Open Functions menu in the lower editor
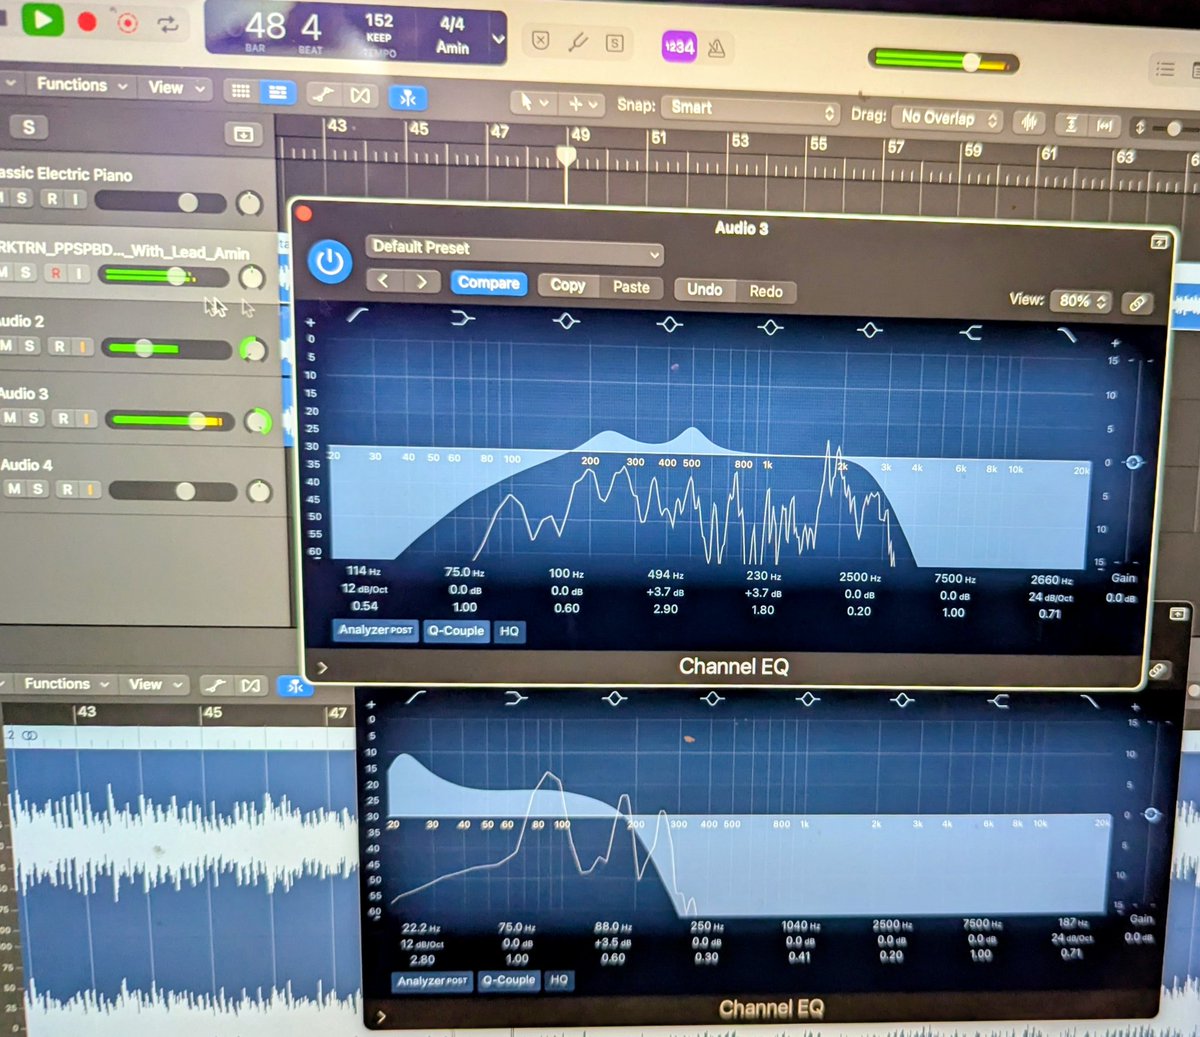This screenshot has height=1037, width=1200. coord(65,684)
